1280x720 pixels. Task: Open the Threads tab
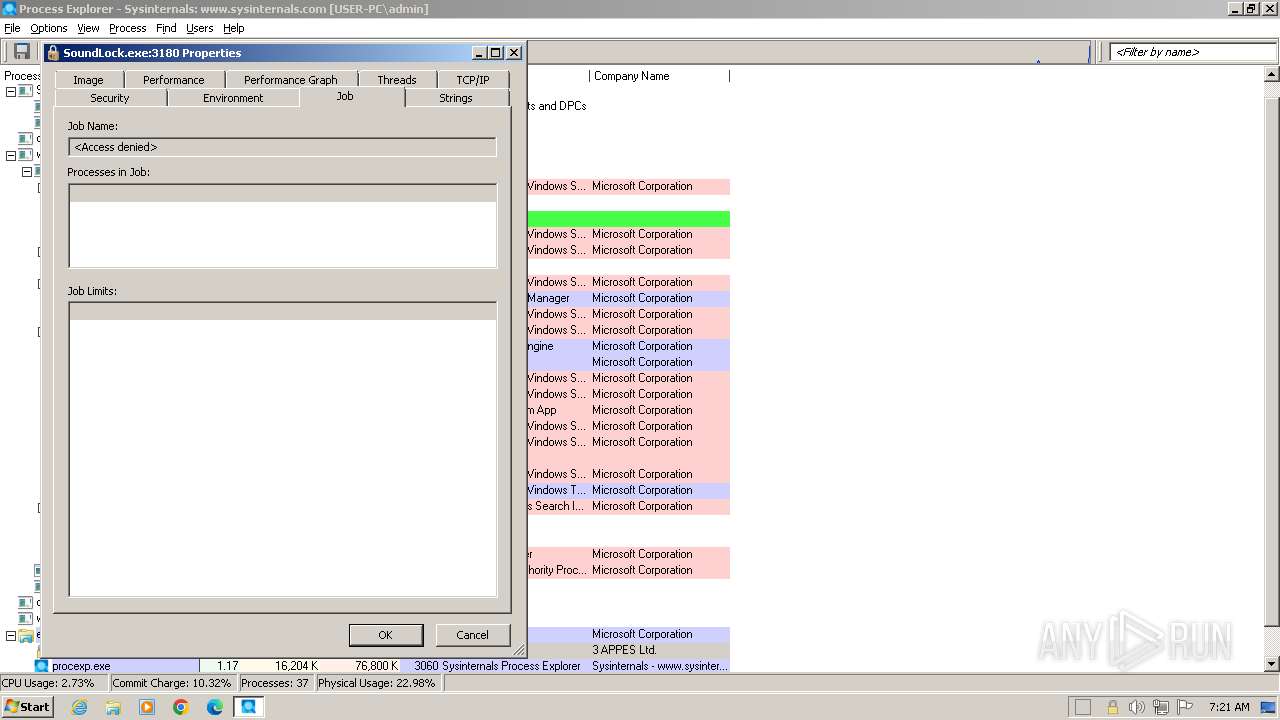click(397, 80)
